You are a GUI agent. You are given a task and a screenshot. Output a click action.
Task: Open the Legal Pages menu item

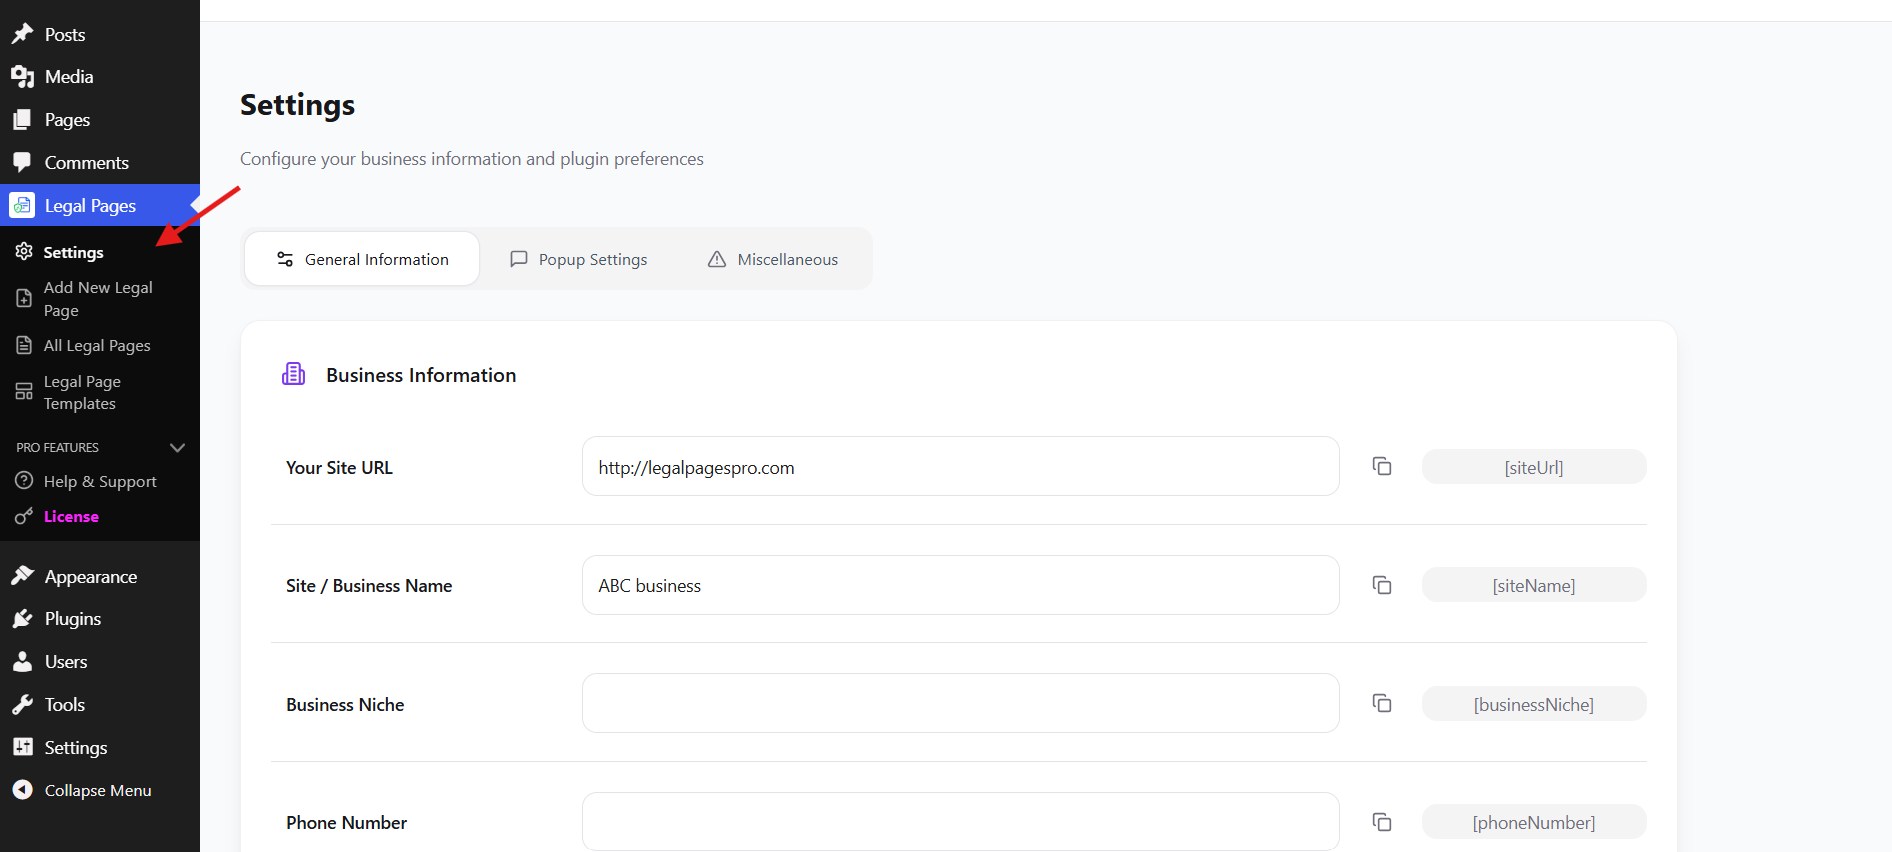(x=100, y=205)
